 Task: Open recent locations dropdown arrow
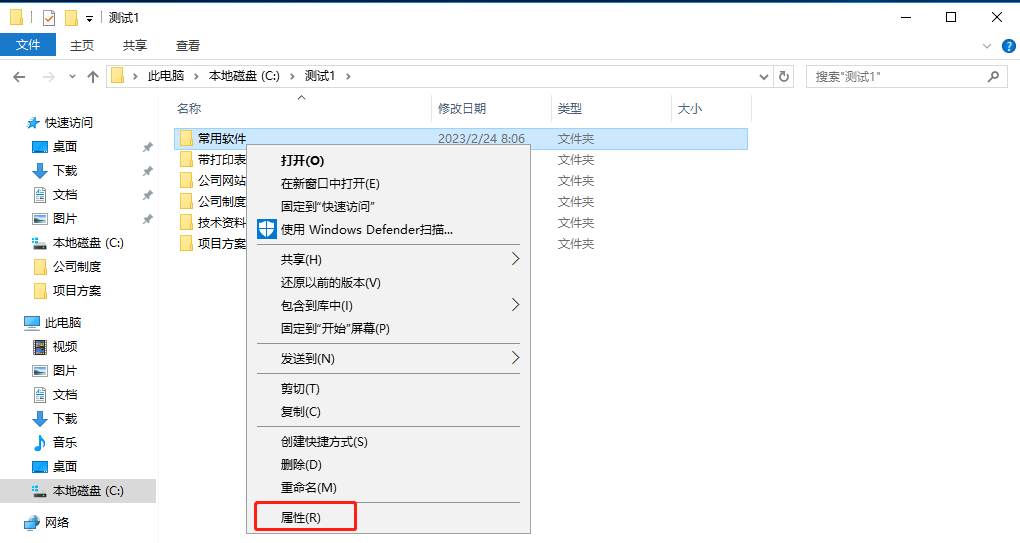click(72, 77)
